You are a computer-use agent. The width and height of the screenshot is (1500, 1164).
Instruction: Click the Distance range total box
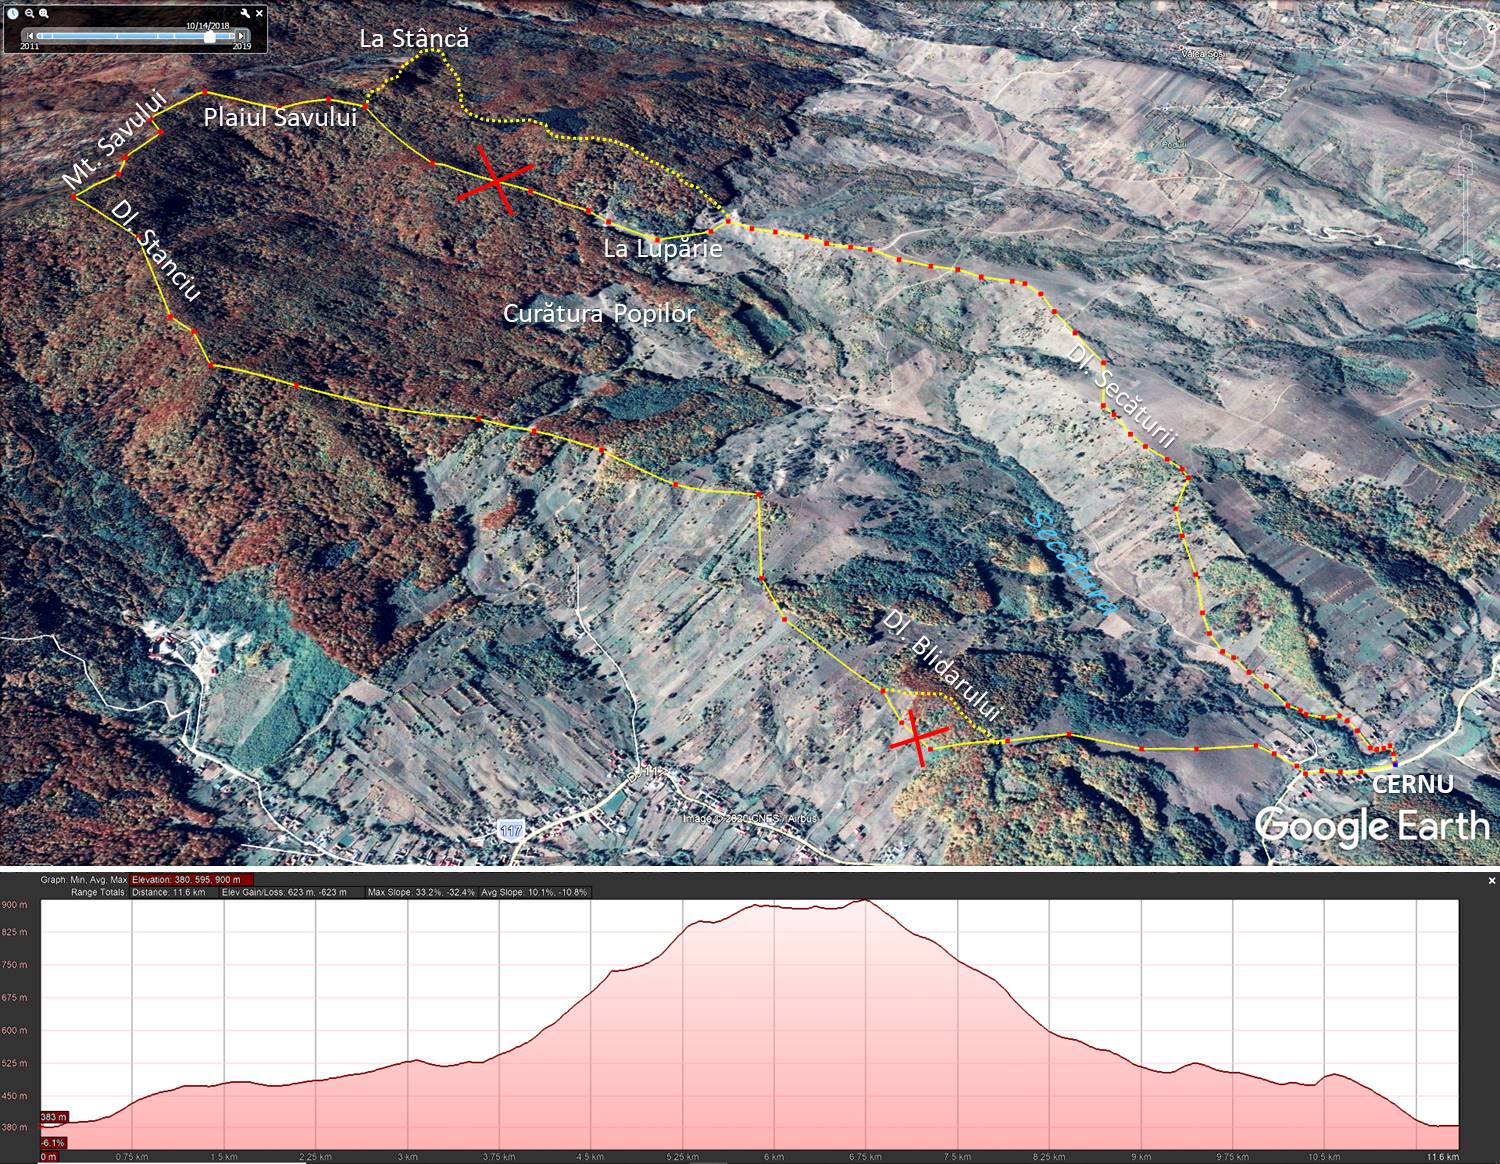(x=171, y=892)
